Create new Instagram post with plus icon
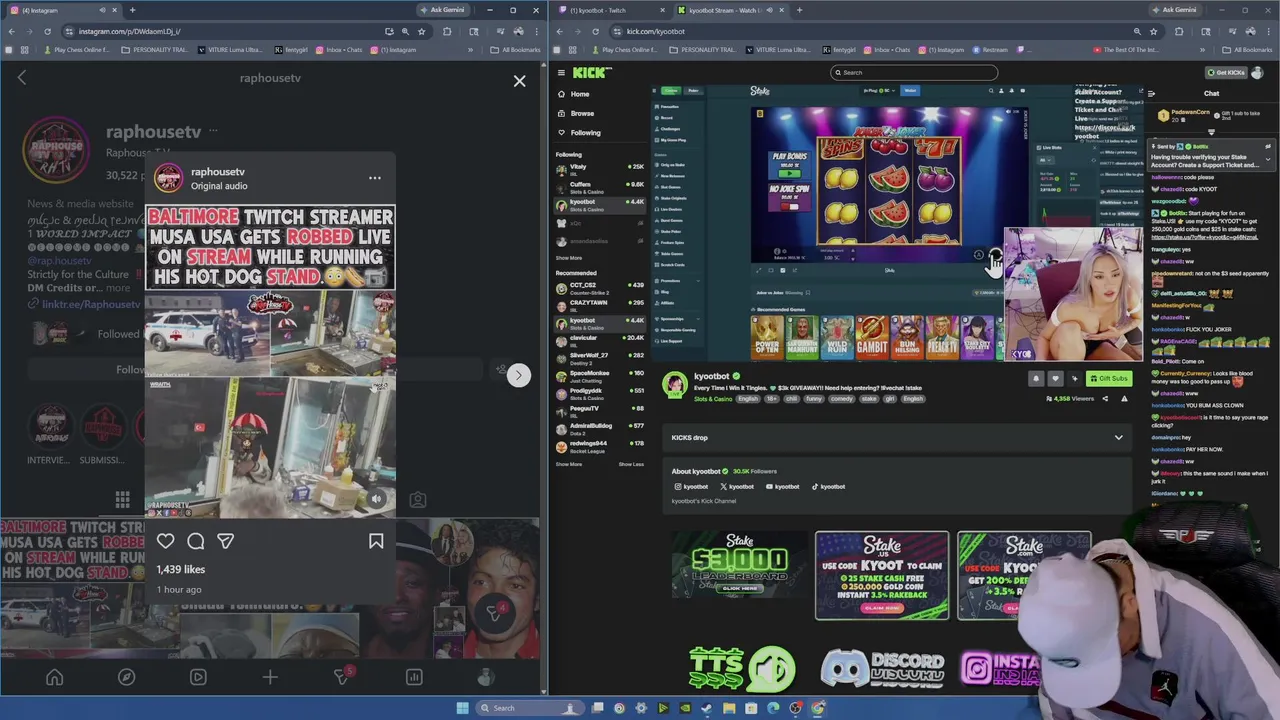 pos(270,677)
